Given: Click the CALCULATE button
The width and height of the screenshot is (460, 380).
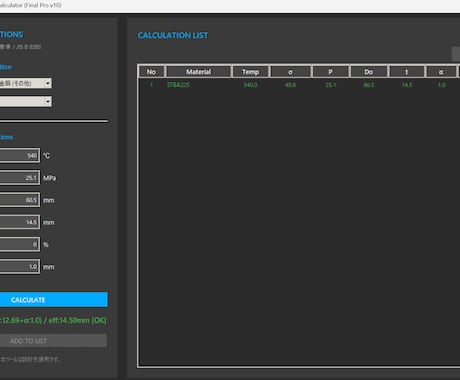Looking at the screenshot, I should (53, 300).
